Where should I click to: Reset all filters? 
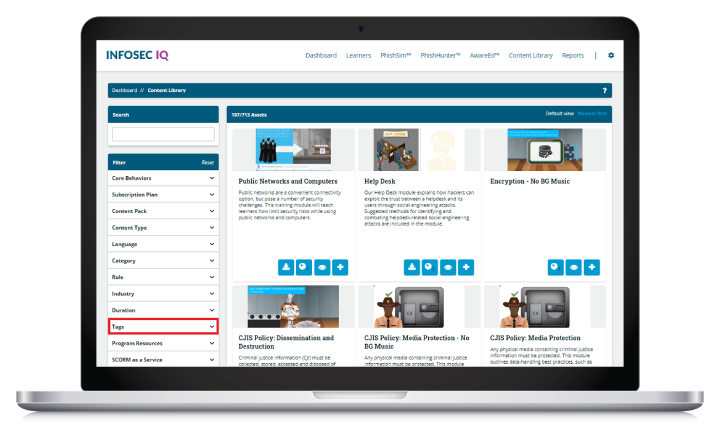(208, 161)
